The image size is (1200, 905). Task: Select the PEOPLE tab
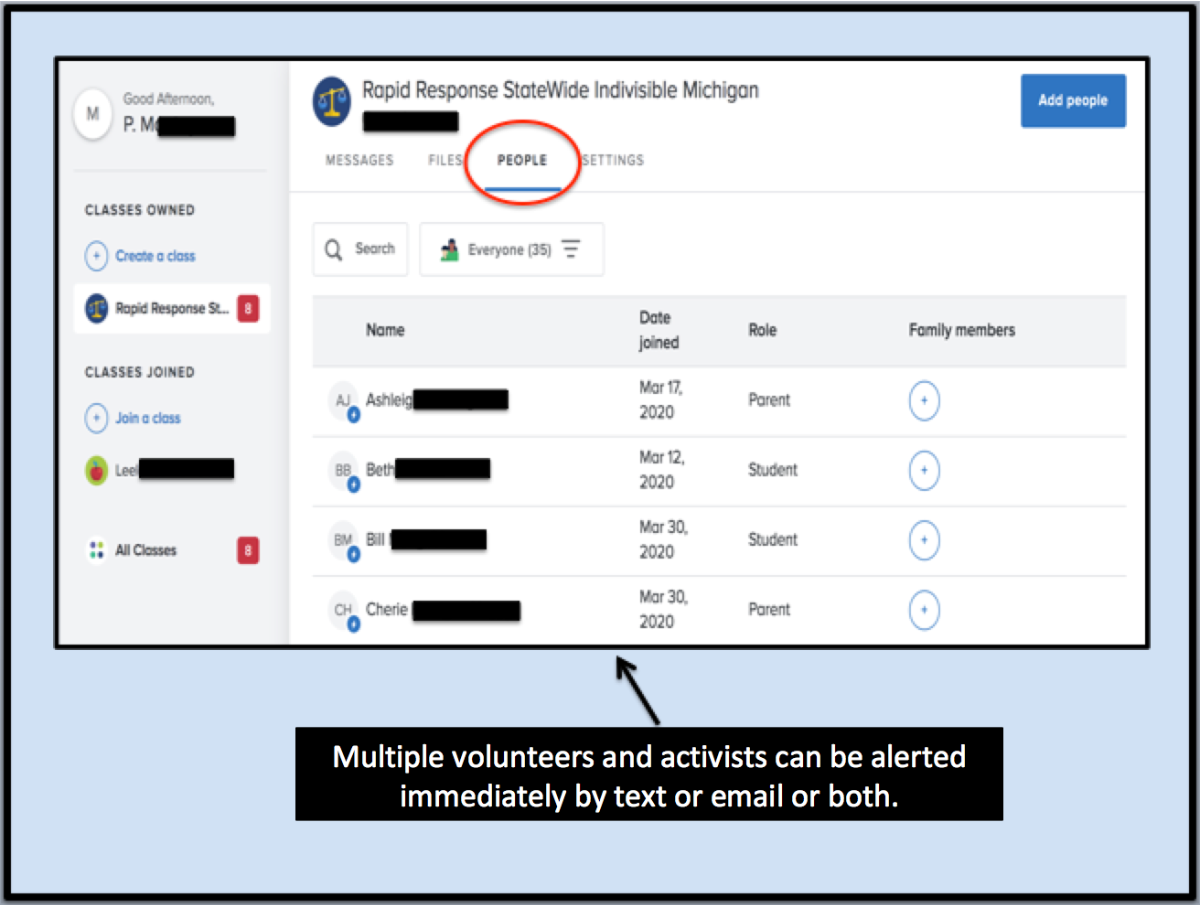pyautogui.click(x=522, y=160)
